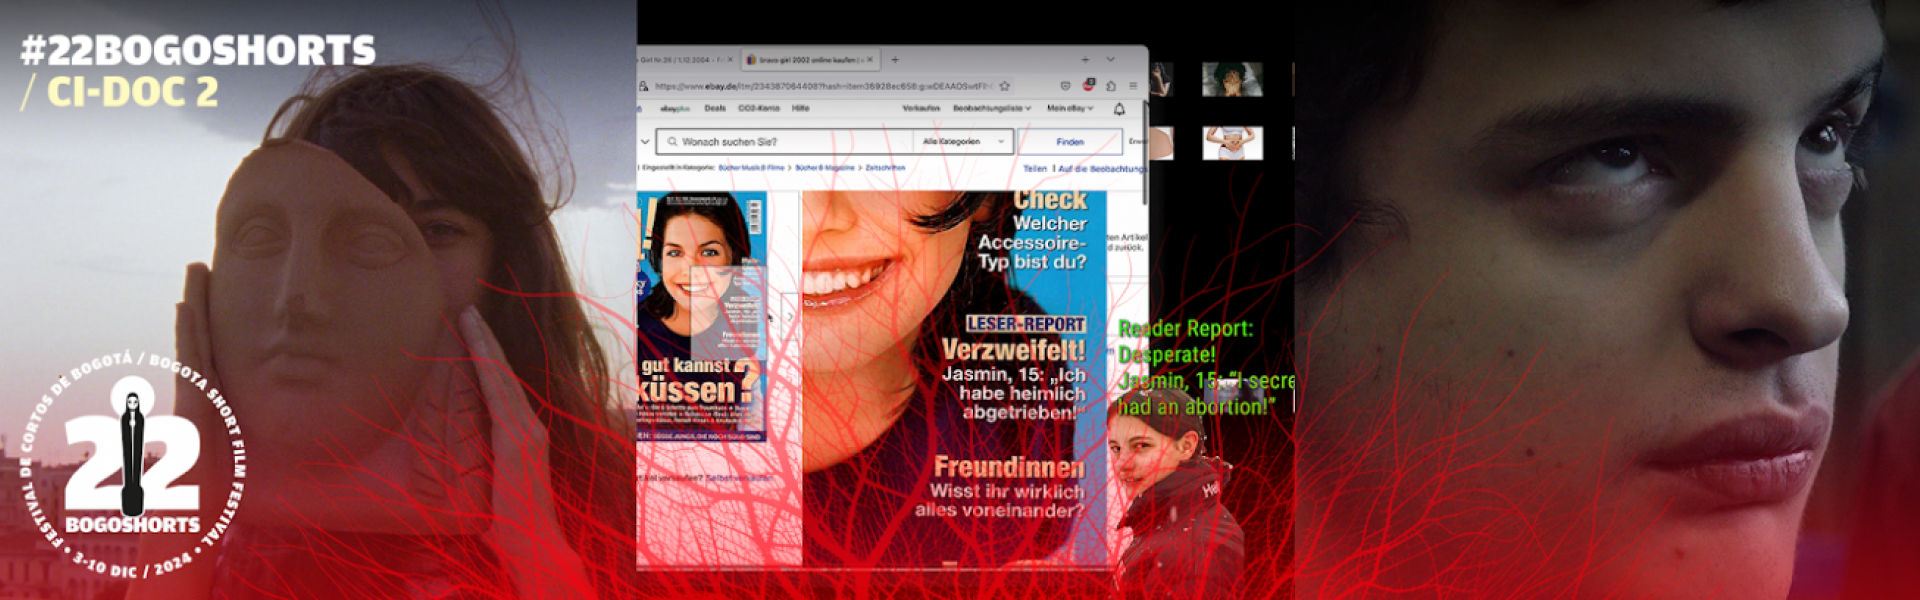The image size is (1920, 600).
Task: Switch to the 'Girl Nr.26' browser tab
Action: (x=687, y=60)
